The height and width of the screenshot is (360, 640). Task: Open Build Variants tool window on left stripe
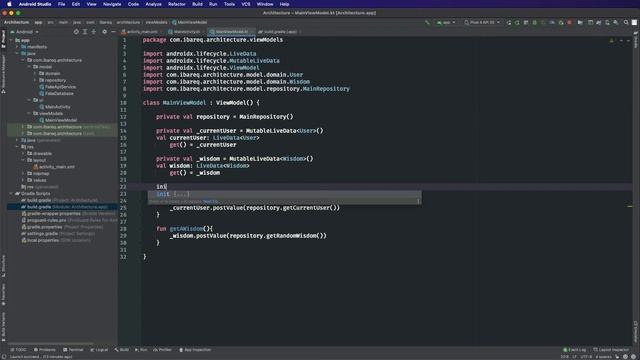click(3, 327)
